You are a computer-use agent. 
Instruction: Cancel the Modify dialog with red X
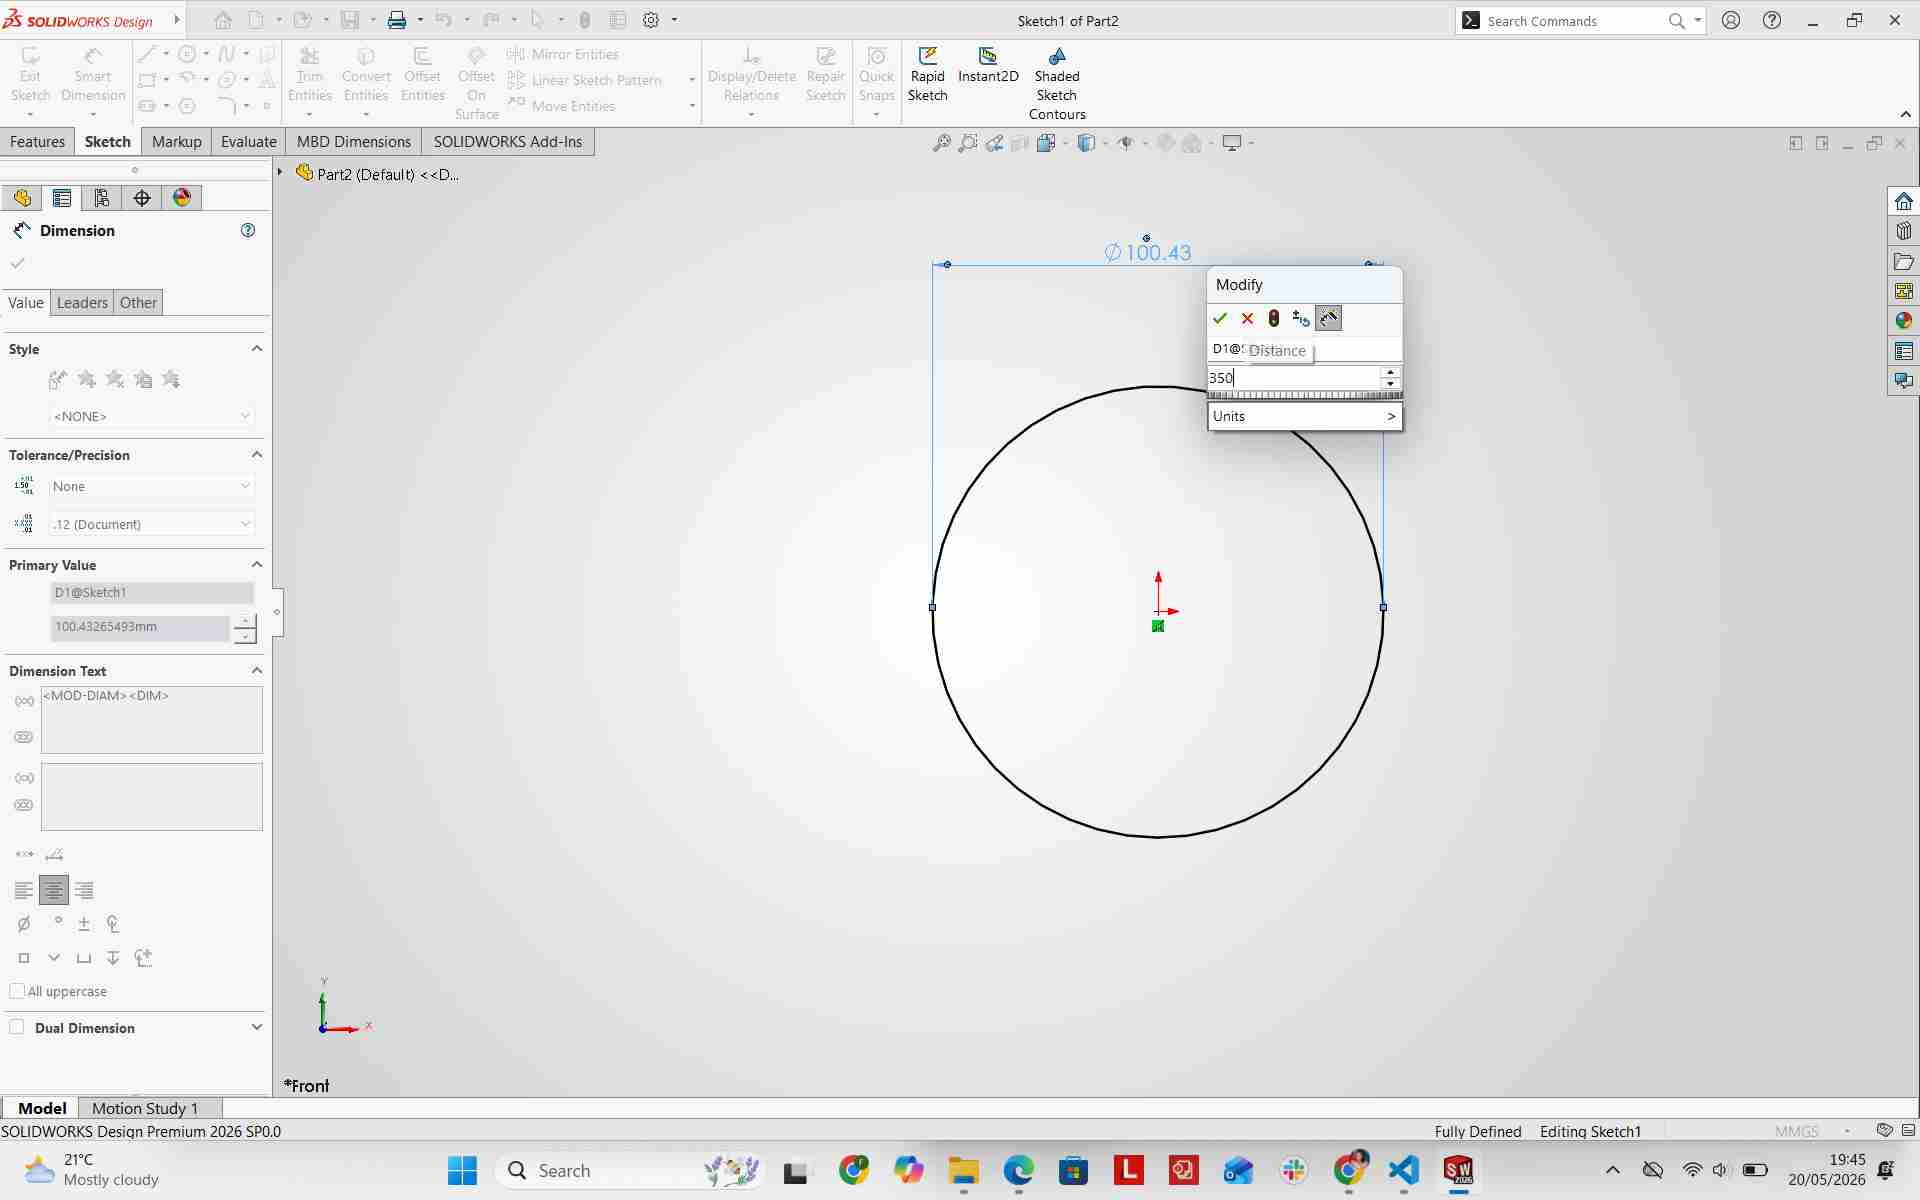click(1247, 318)
